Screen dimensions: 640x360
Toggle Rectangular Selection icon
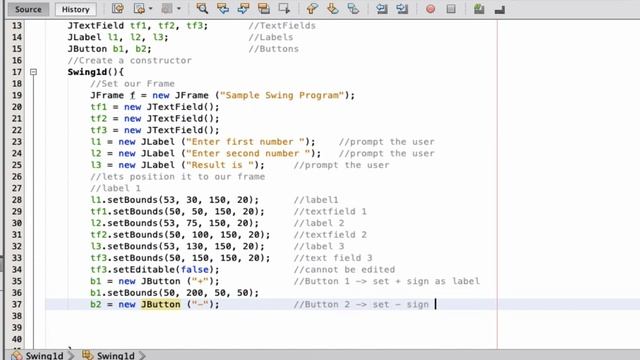284,9
